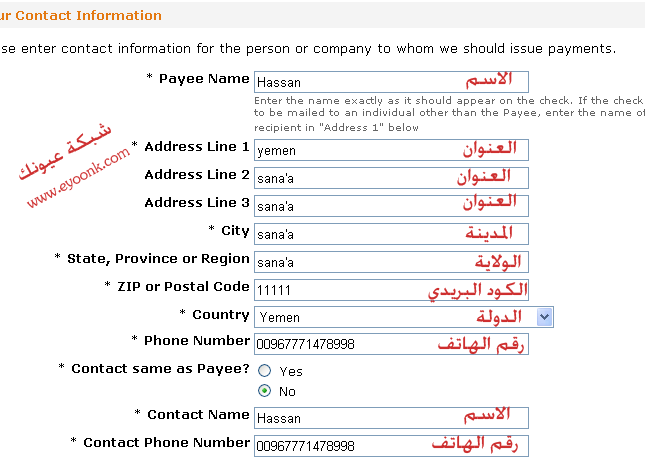The width and height of the screenshot is (645, 474).
Task: Select Yes for Contact same as Payee
Action: pyautogui.click(x=264, y=371)
